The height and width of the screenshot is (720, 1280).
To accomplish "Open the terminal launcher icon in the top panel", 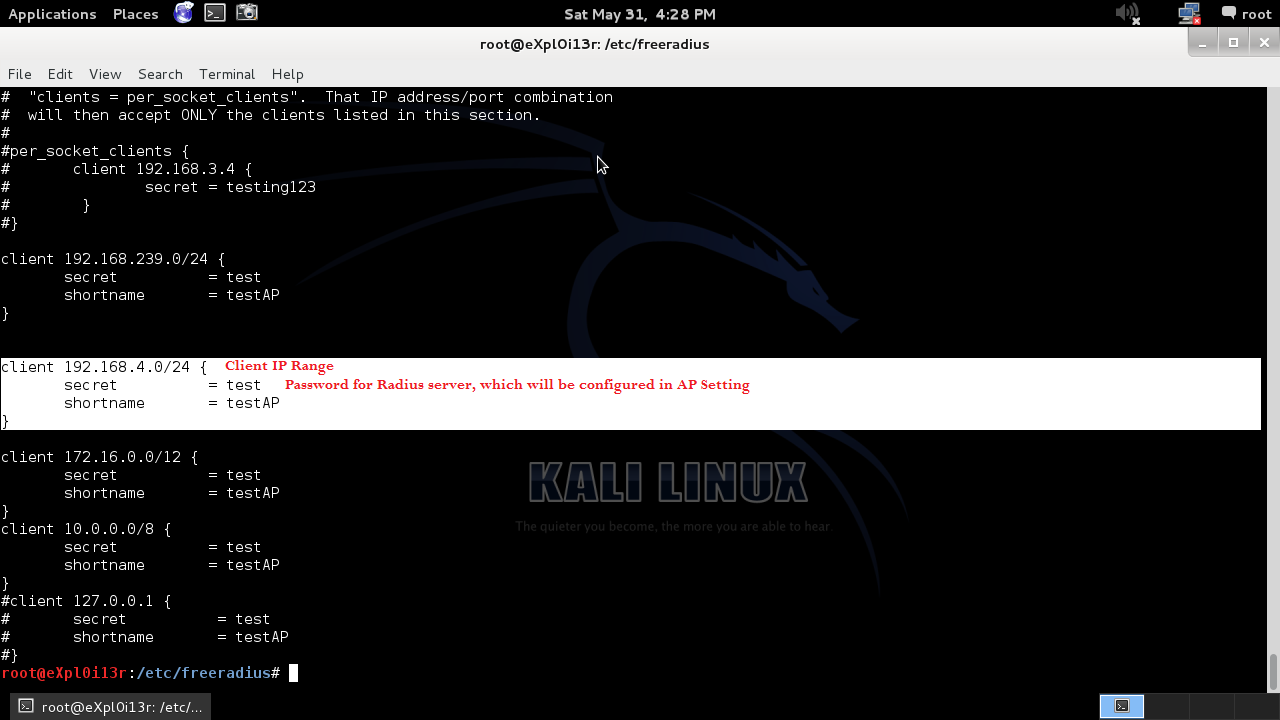I will [215, 13].
